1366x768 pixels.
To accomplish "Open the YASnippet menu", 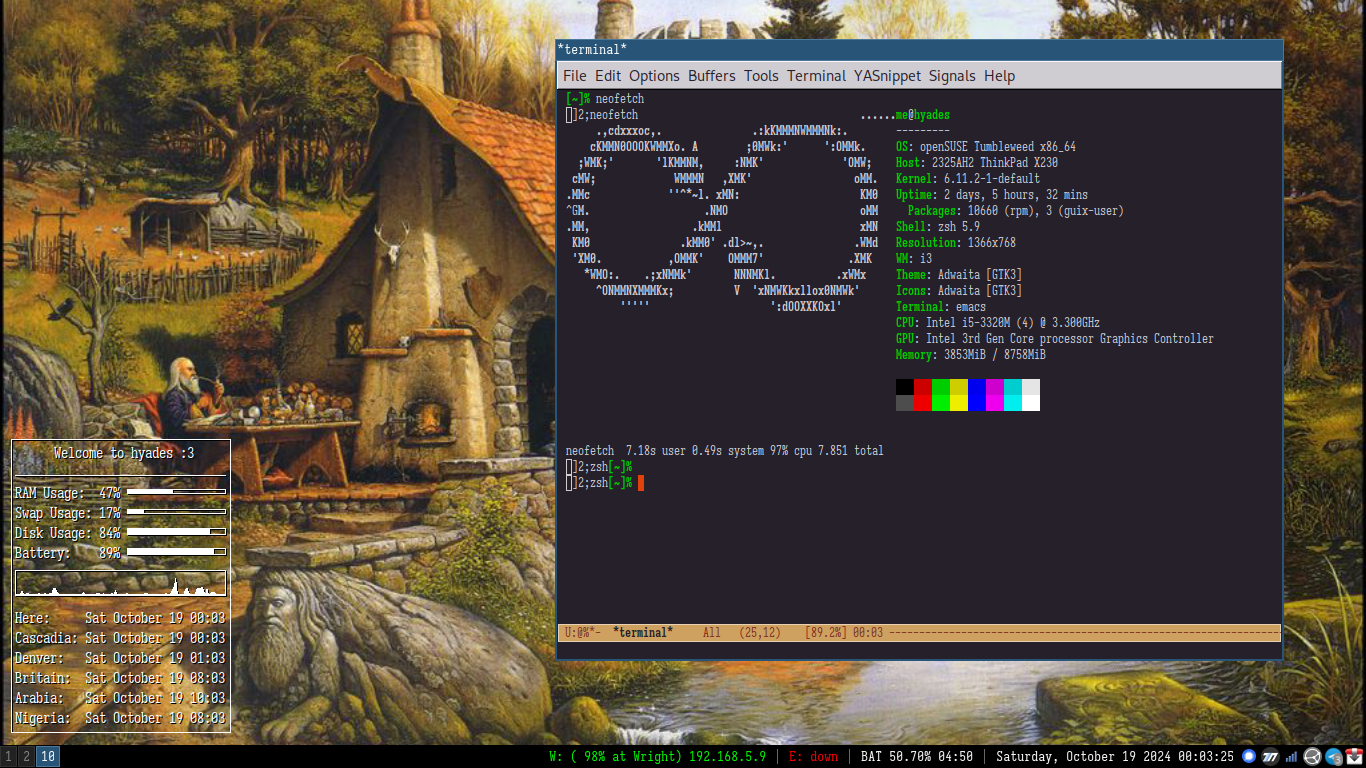I will click(x=887, y=76).
